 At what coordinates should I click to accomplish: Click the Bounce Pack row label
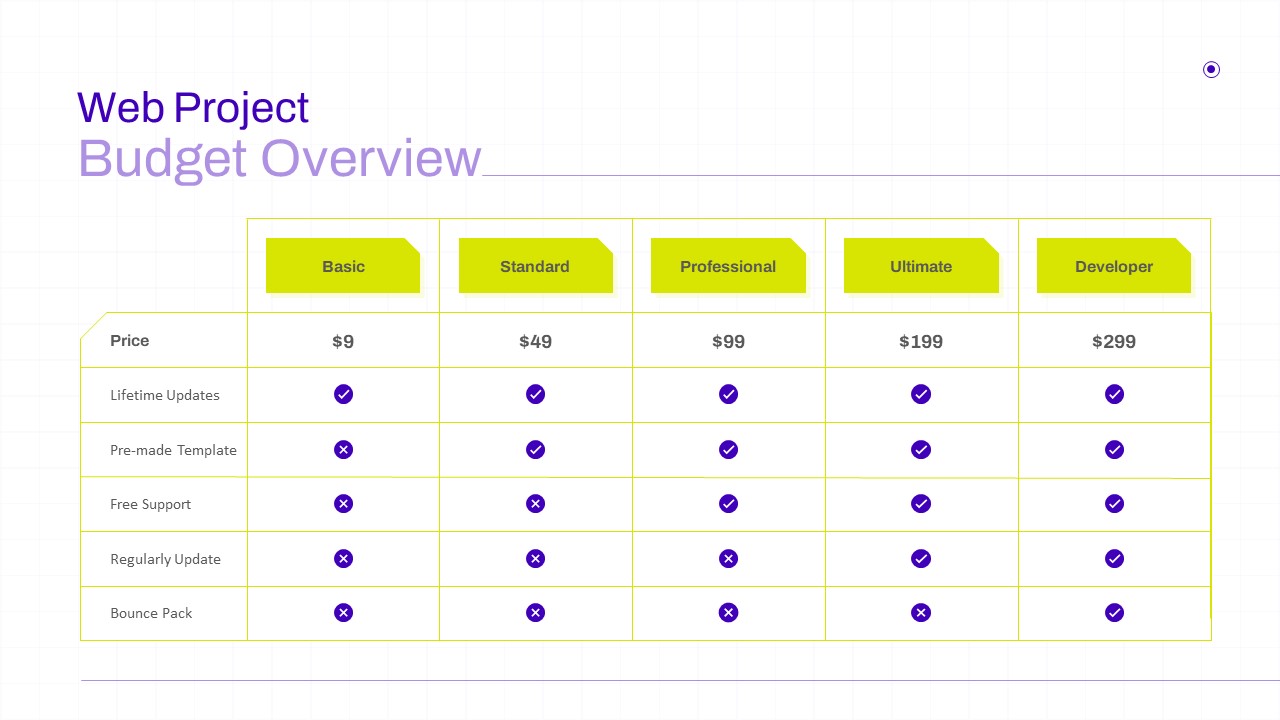click(x=151, y=613)
